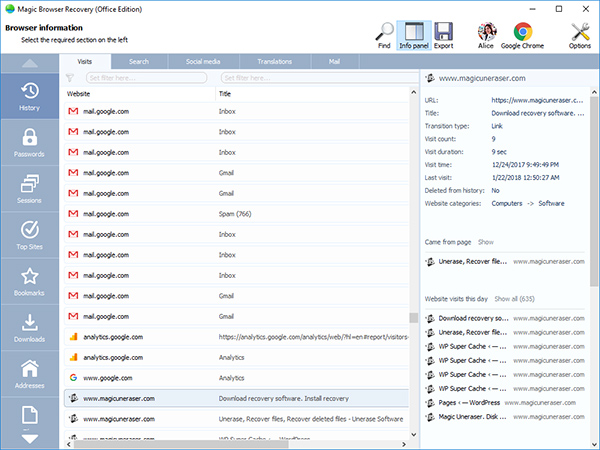This screenshot has width=600, height=450.
Task: Switch to the Translations tab
Action: point(274,62)
